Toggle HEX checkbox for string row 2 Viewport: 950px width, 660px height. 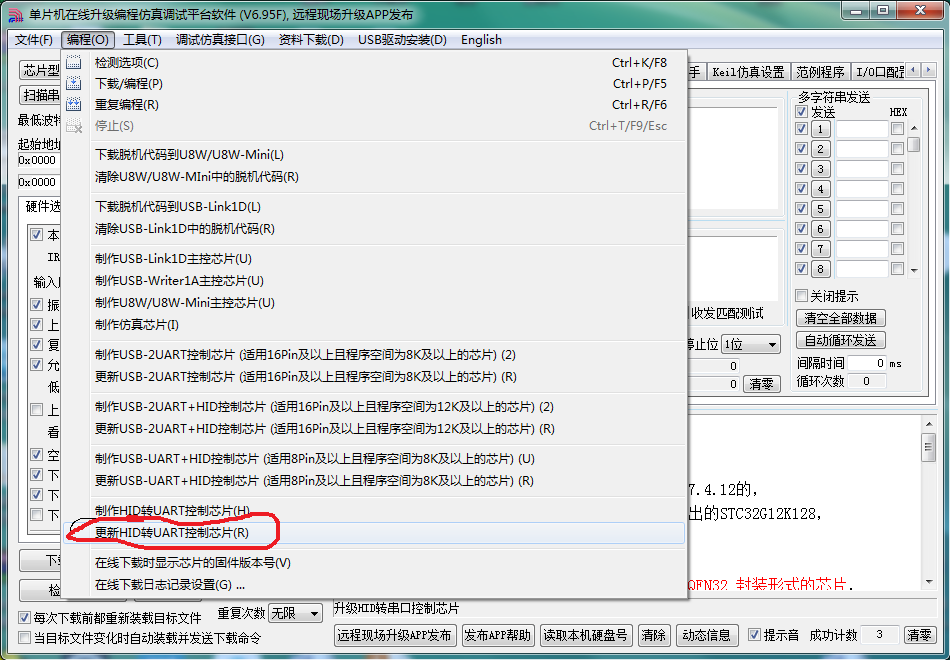pos(898,148)
